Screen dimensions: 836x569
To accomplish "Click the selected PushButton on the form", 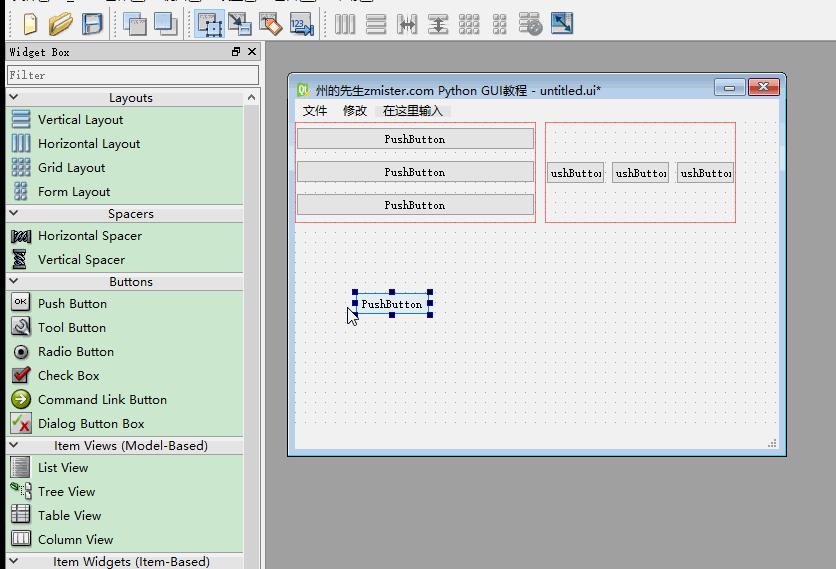I will pyautogui.click(x=392, y=304).
